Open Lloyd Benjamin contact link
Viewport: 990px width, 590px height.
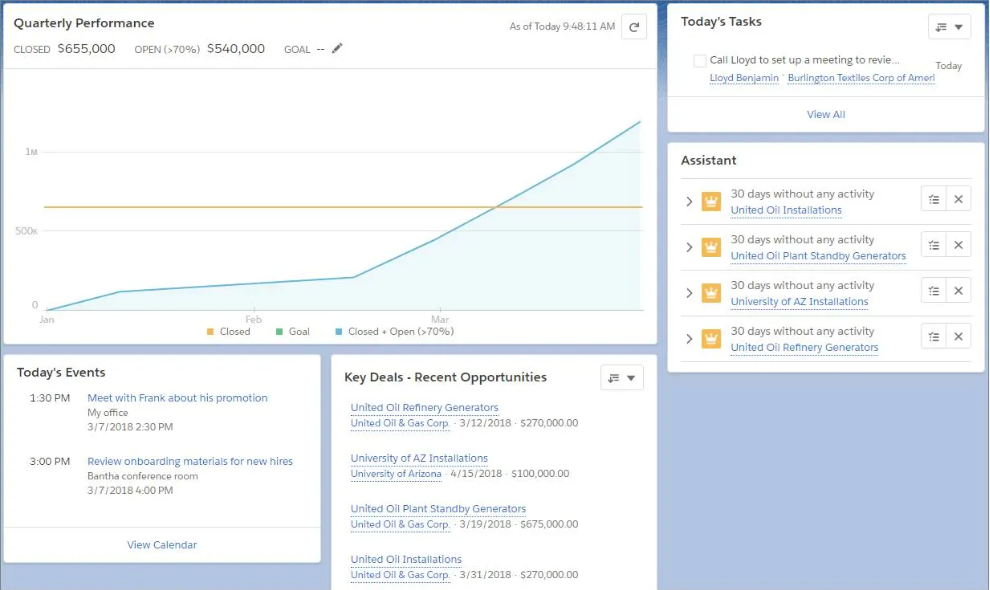(743, 78)
